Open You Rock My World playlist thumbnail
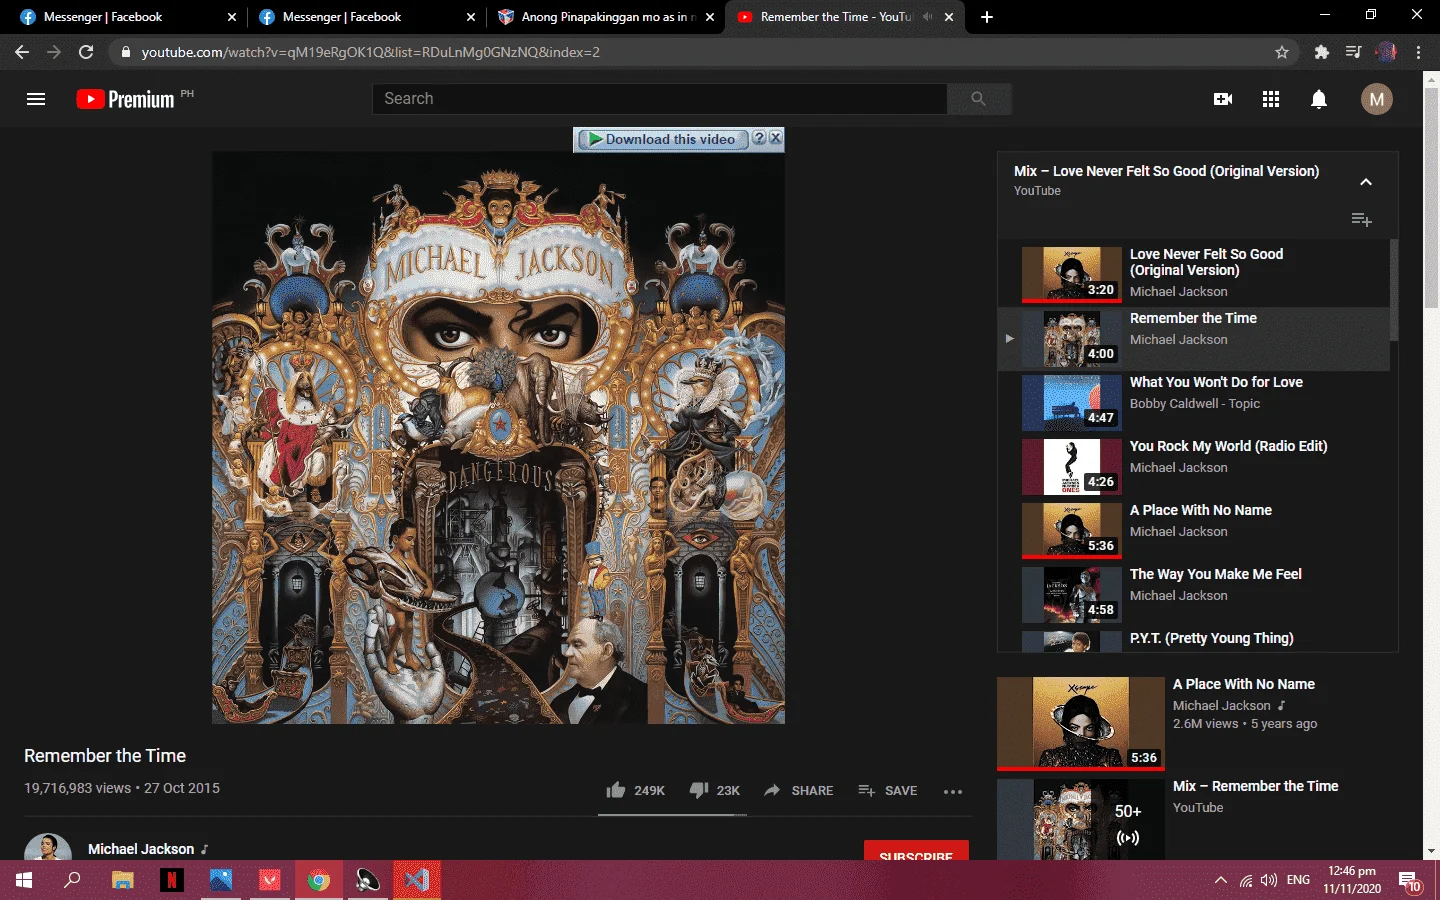 [x=1072, y=467]
